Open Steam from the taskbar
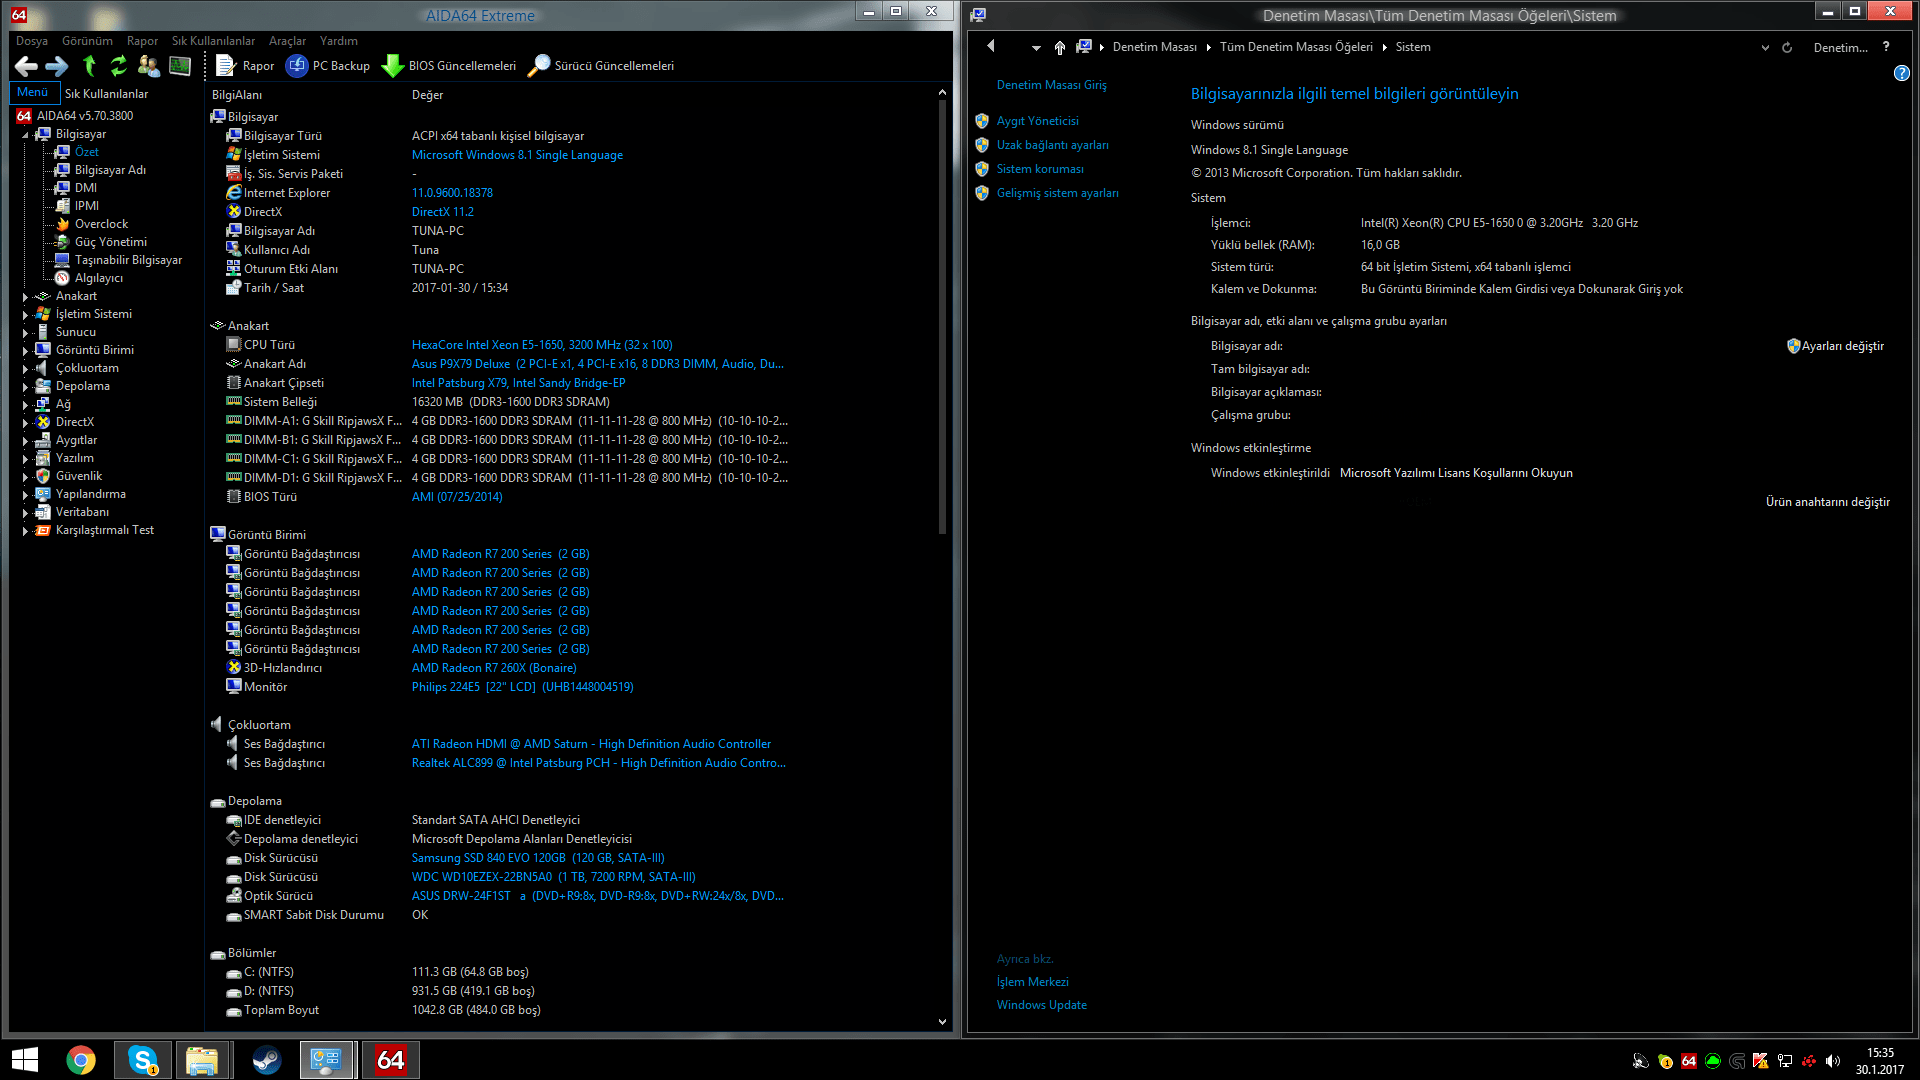This screenshot has height=1080, width=1920. coord(266,1060)
